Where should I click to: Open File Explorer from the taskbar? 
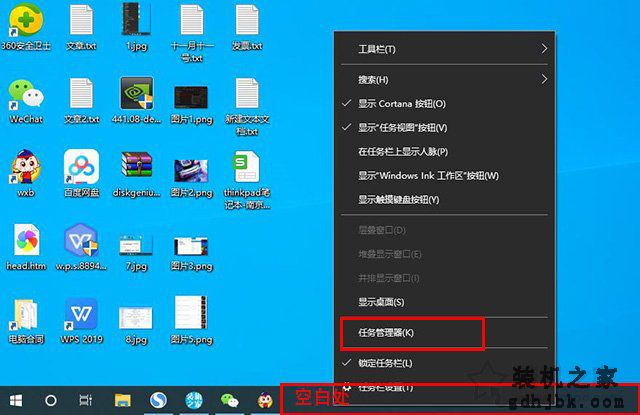coord(122,400)
